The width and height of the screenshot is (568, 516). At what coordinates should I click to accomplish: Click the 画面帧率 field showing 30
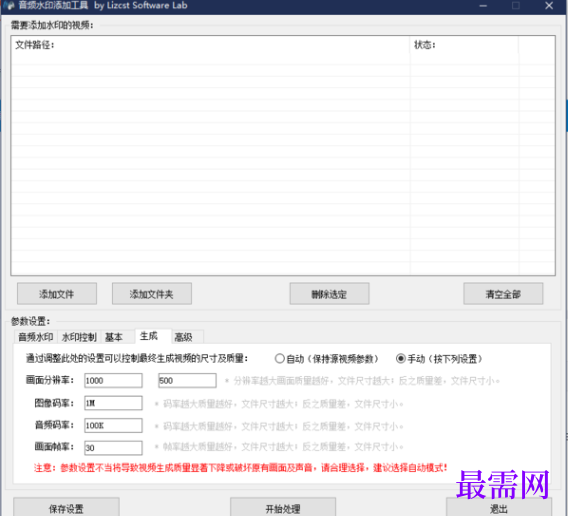point(113,448)
